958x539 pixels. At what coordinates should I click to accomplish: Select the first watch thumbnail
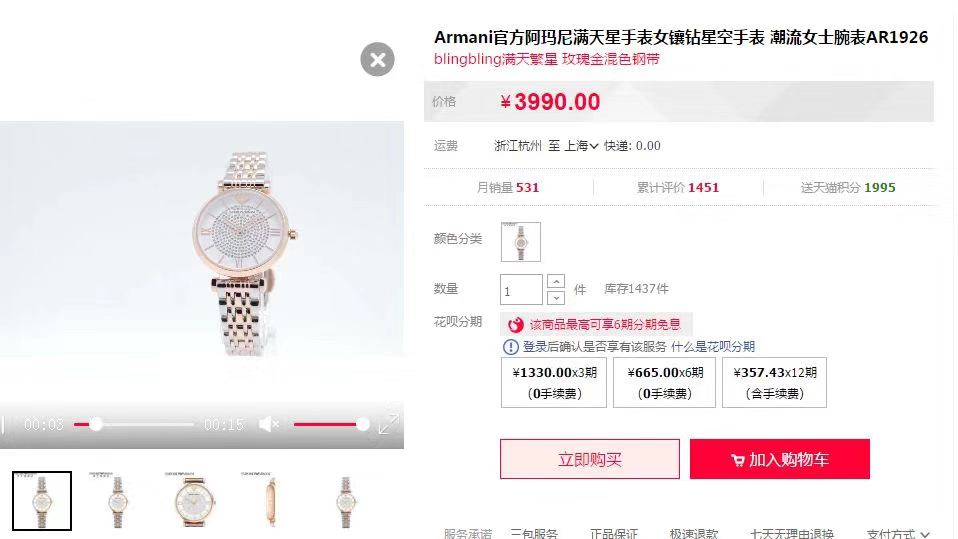click(42, 500)
